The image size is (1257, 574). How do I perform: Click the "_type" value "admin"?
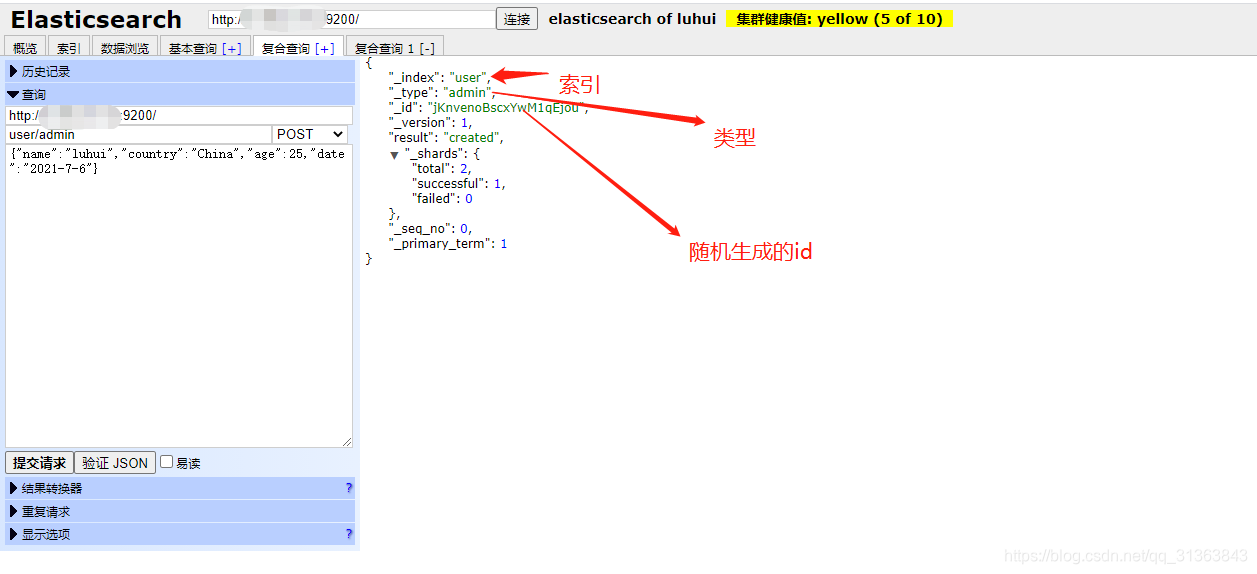(468, 92)
